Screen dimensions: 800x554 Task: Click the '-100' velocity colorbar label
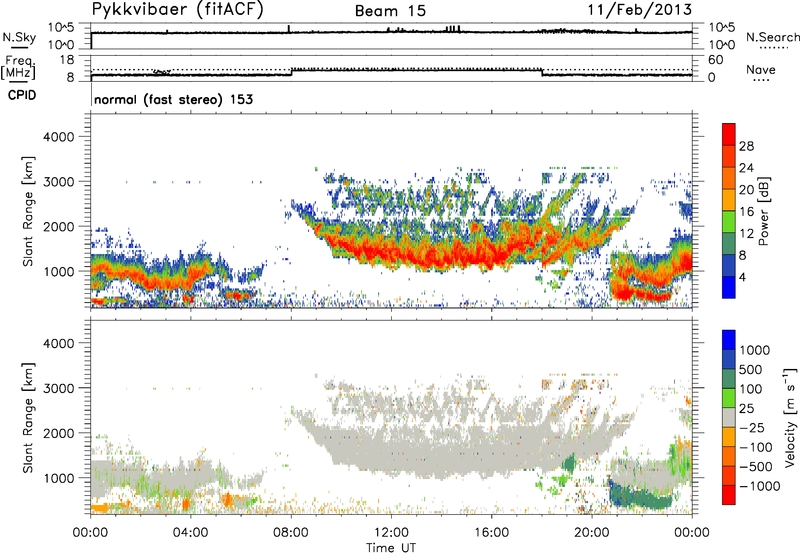[x=756, y=447]
